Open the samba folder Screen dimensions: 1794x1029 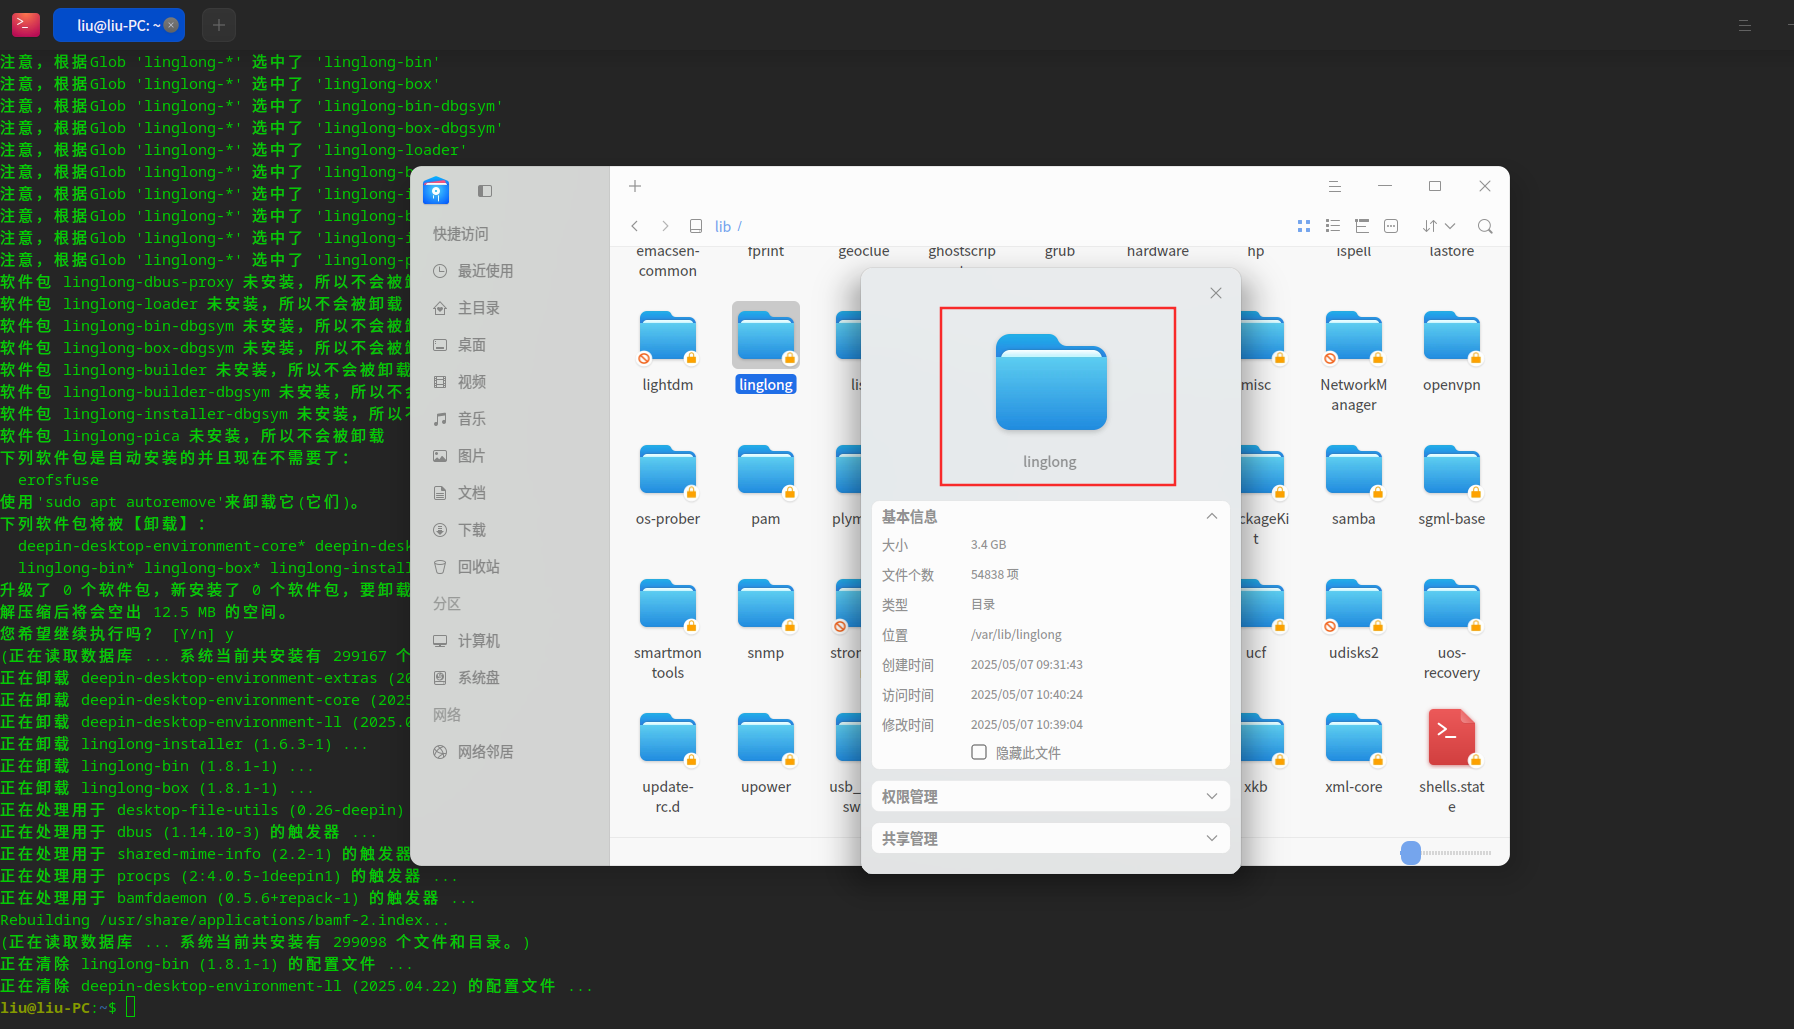(1353, 472)
